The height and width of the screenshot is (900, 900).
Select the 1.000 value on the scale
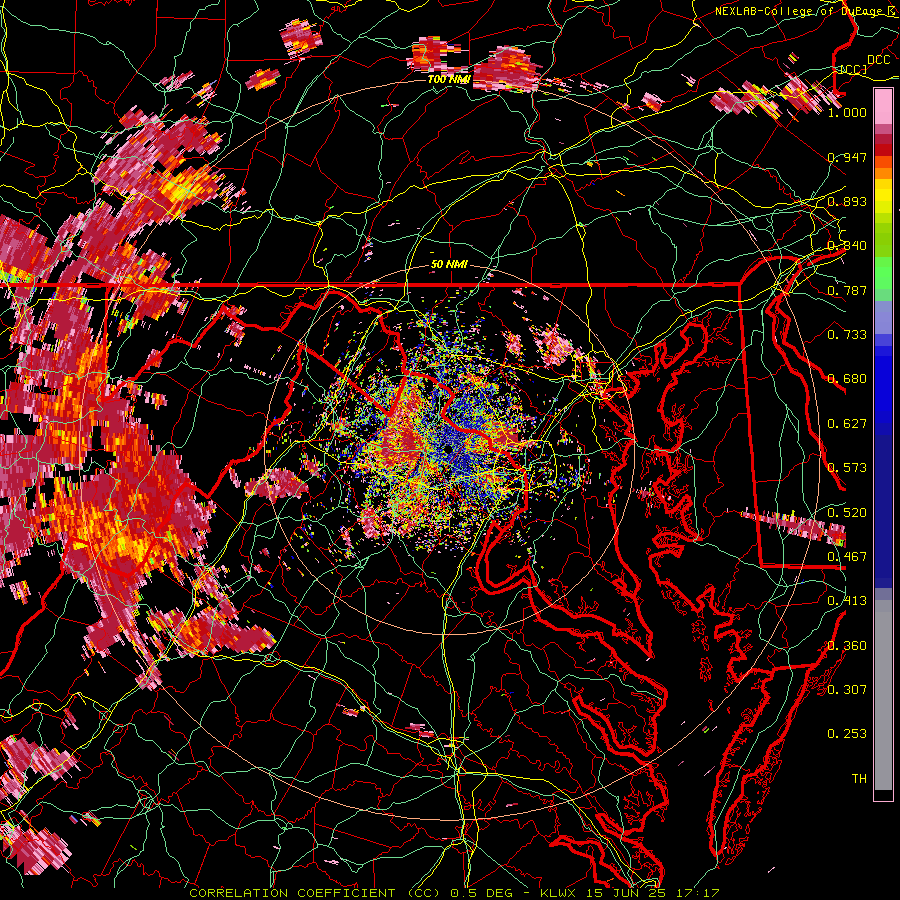point(847,112)
